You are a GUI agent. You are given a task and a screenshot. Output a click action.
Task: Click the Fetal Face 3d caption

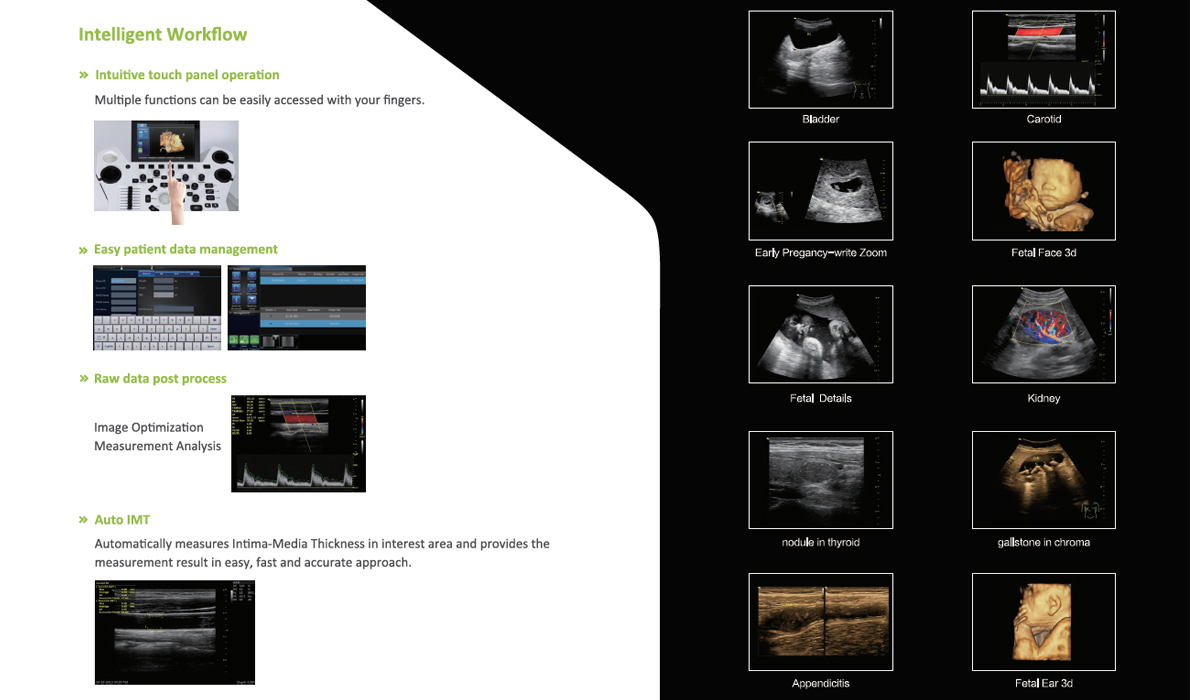click(x=1044, y=253)
